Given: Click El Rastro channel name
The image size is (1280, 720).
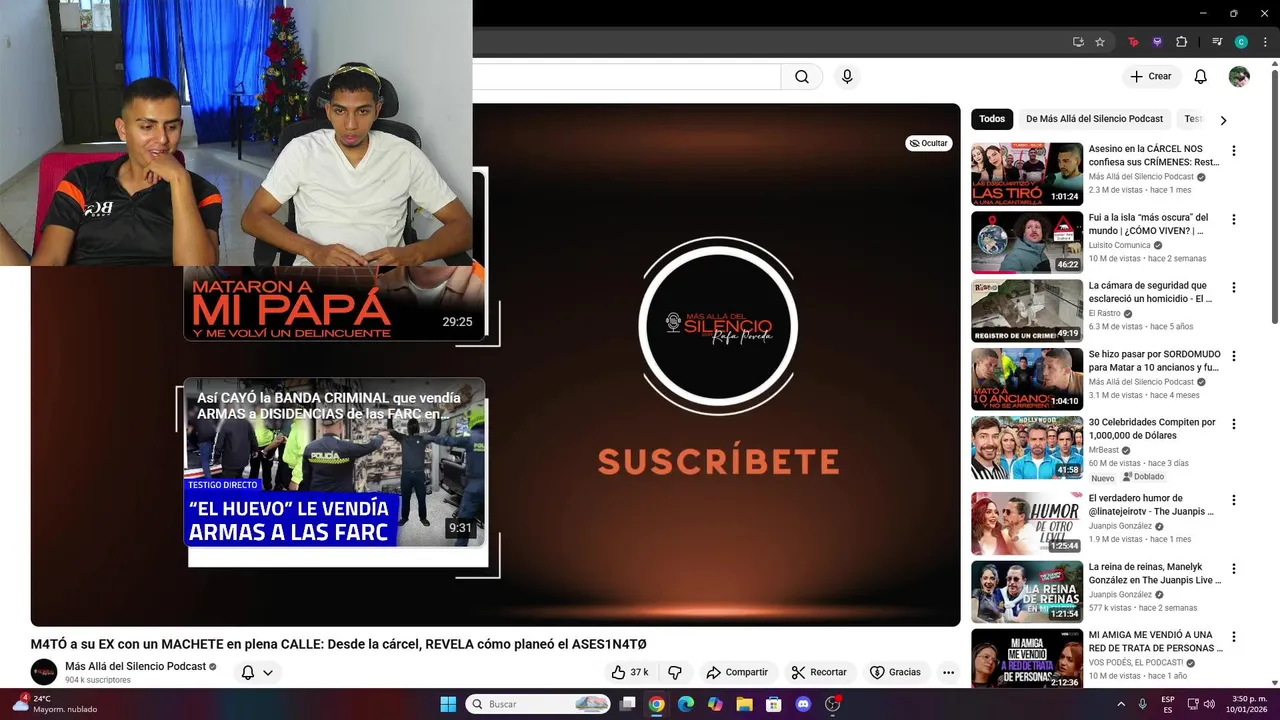Looking at the screenshot, I should coord(1104,313).
